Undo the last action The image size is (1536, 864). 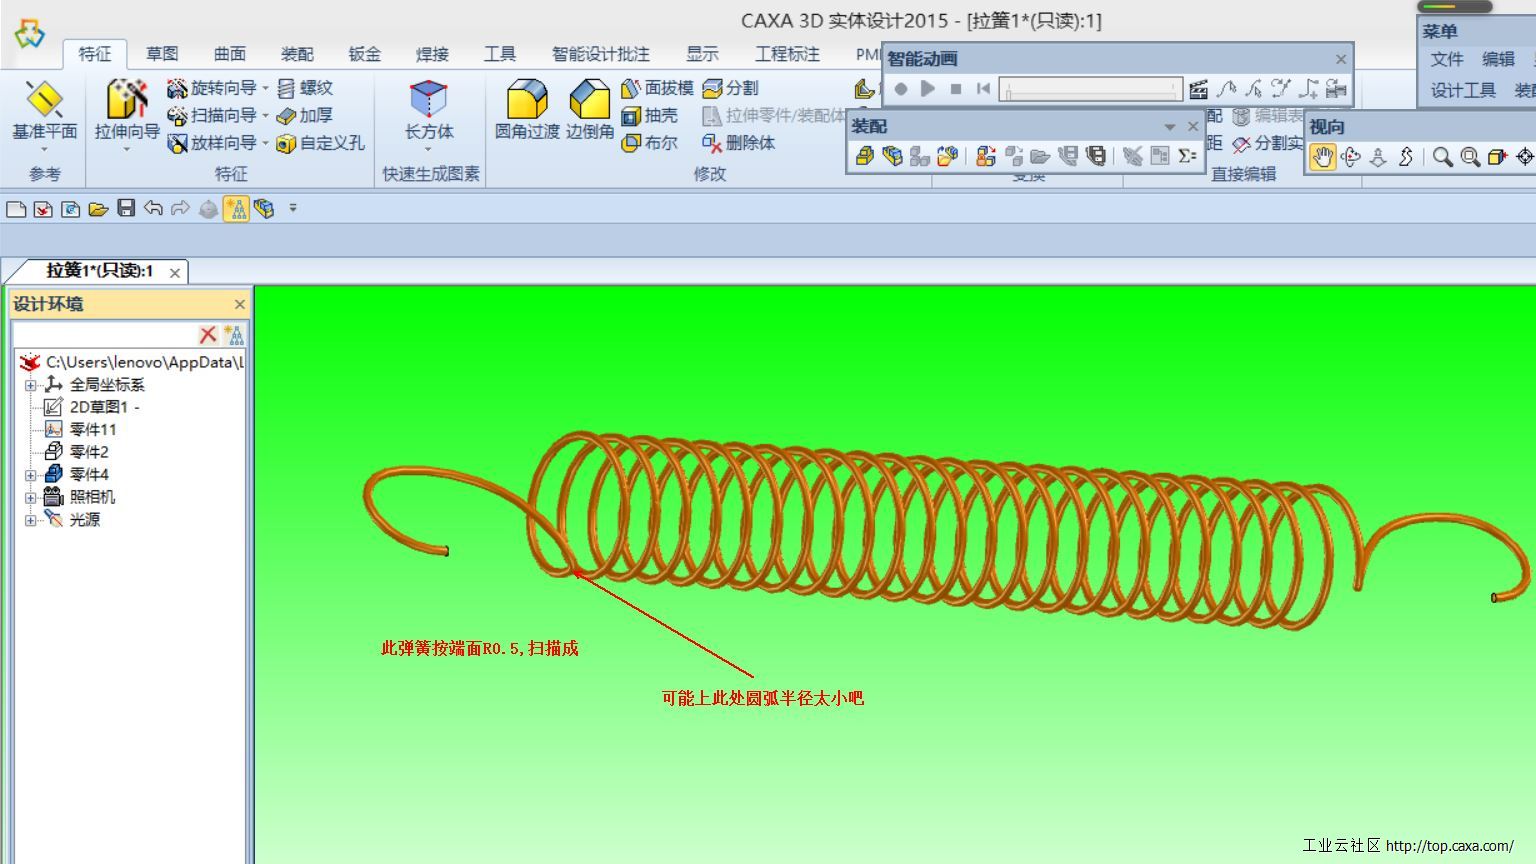[x=153, y=208]
